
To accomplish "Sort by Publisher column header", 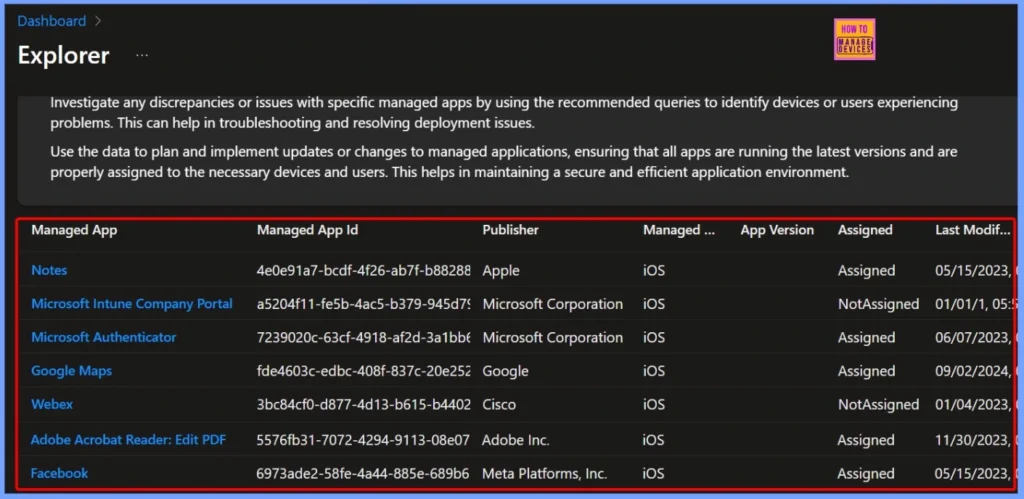I will pyautogui.click(x=511, y=230).
